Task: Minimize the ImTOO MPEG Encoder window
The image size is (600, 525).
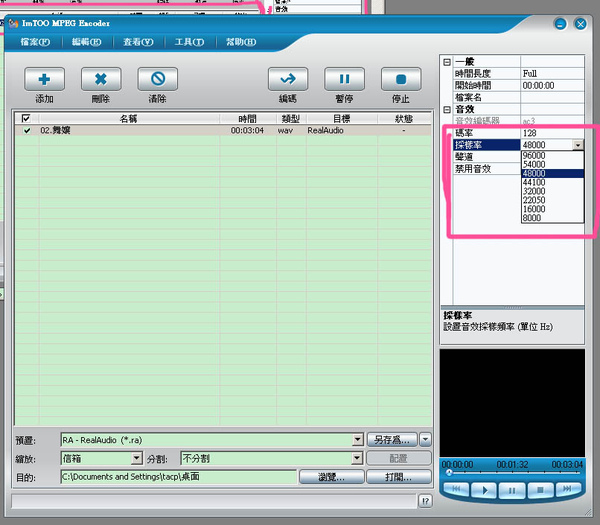Action: (x=561, y=24)
